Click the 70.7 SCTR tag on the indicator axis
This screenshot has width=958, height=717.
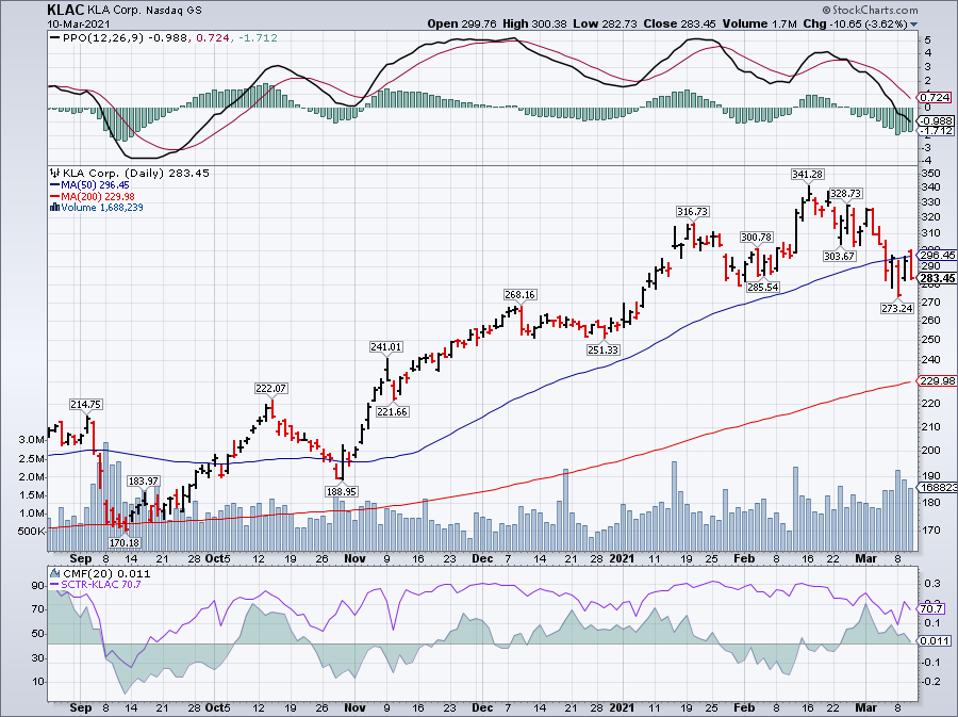tap(931, 610)
